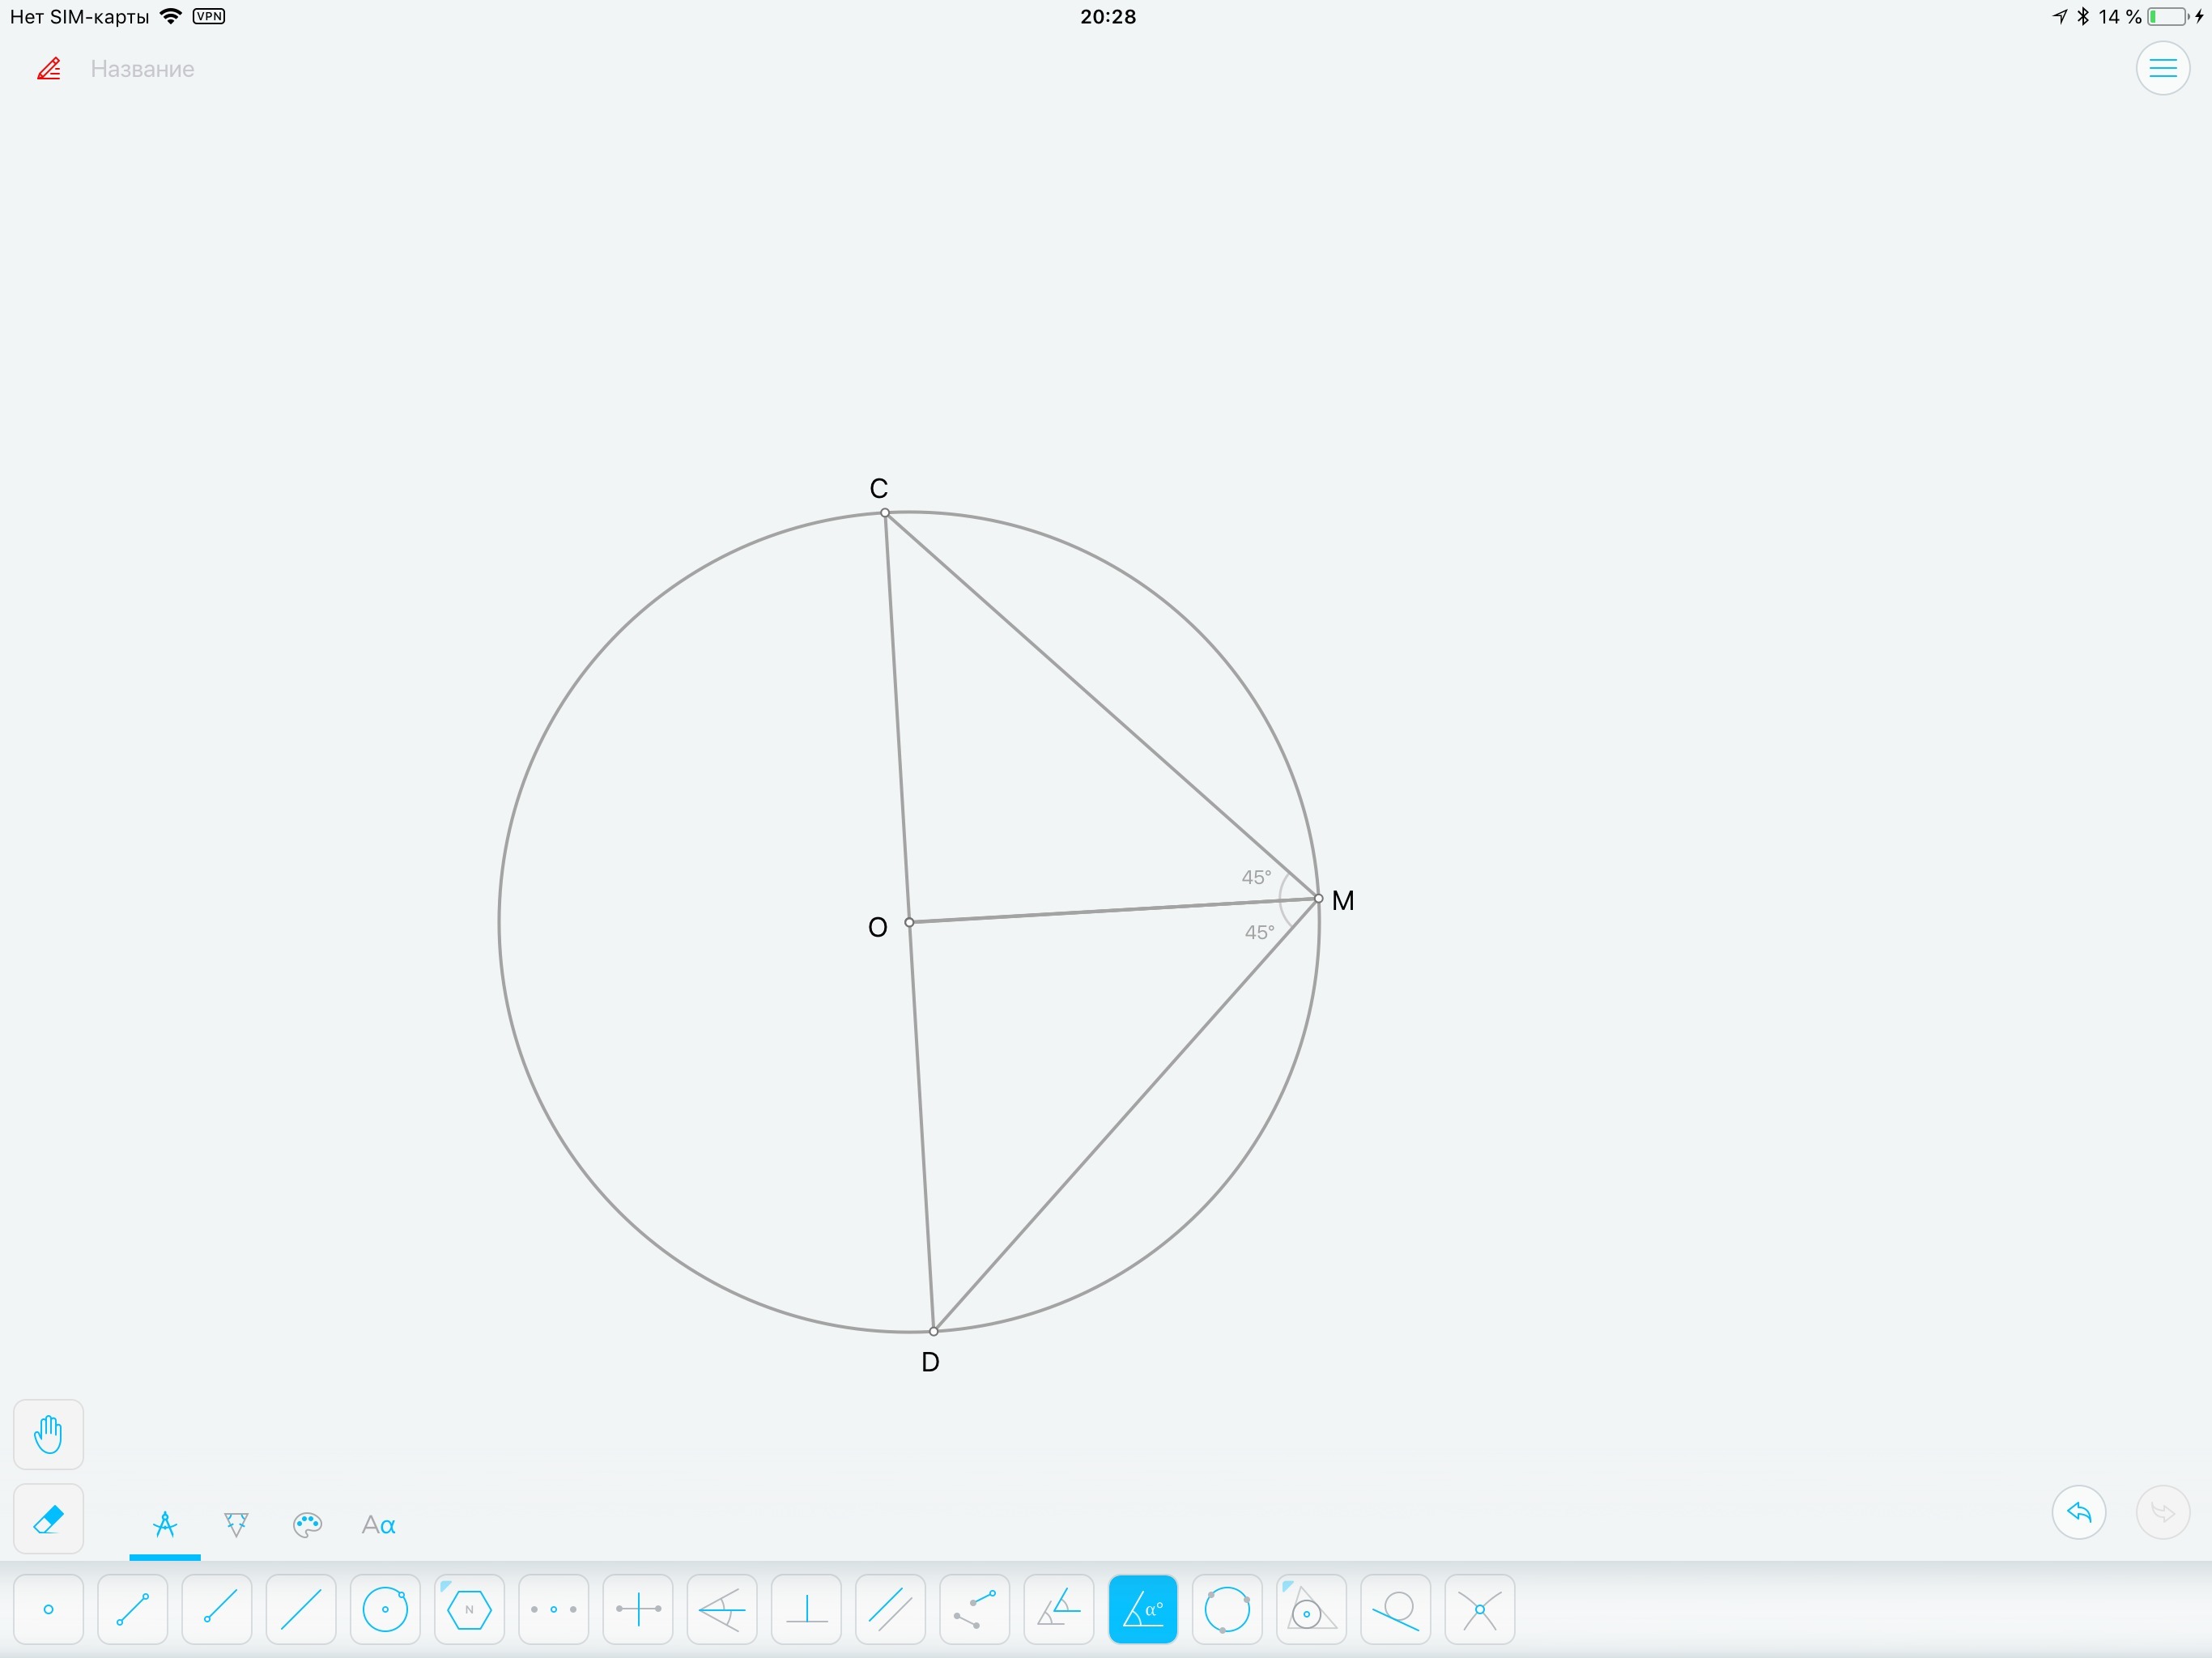The width and height of the screenshot is (2212, 1658).
Task: Select the Perpendicular line tool
Action: [x=806, y=1609]
